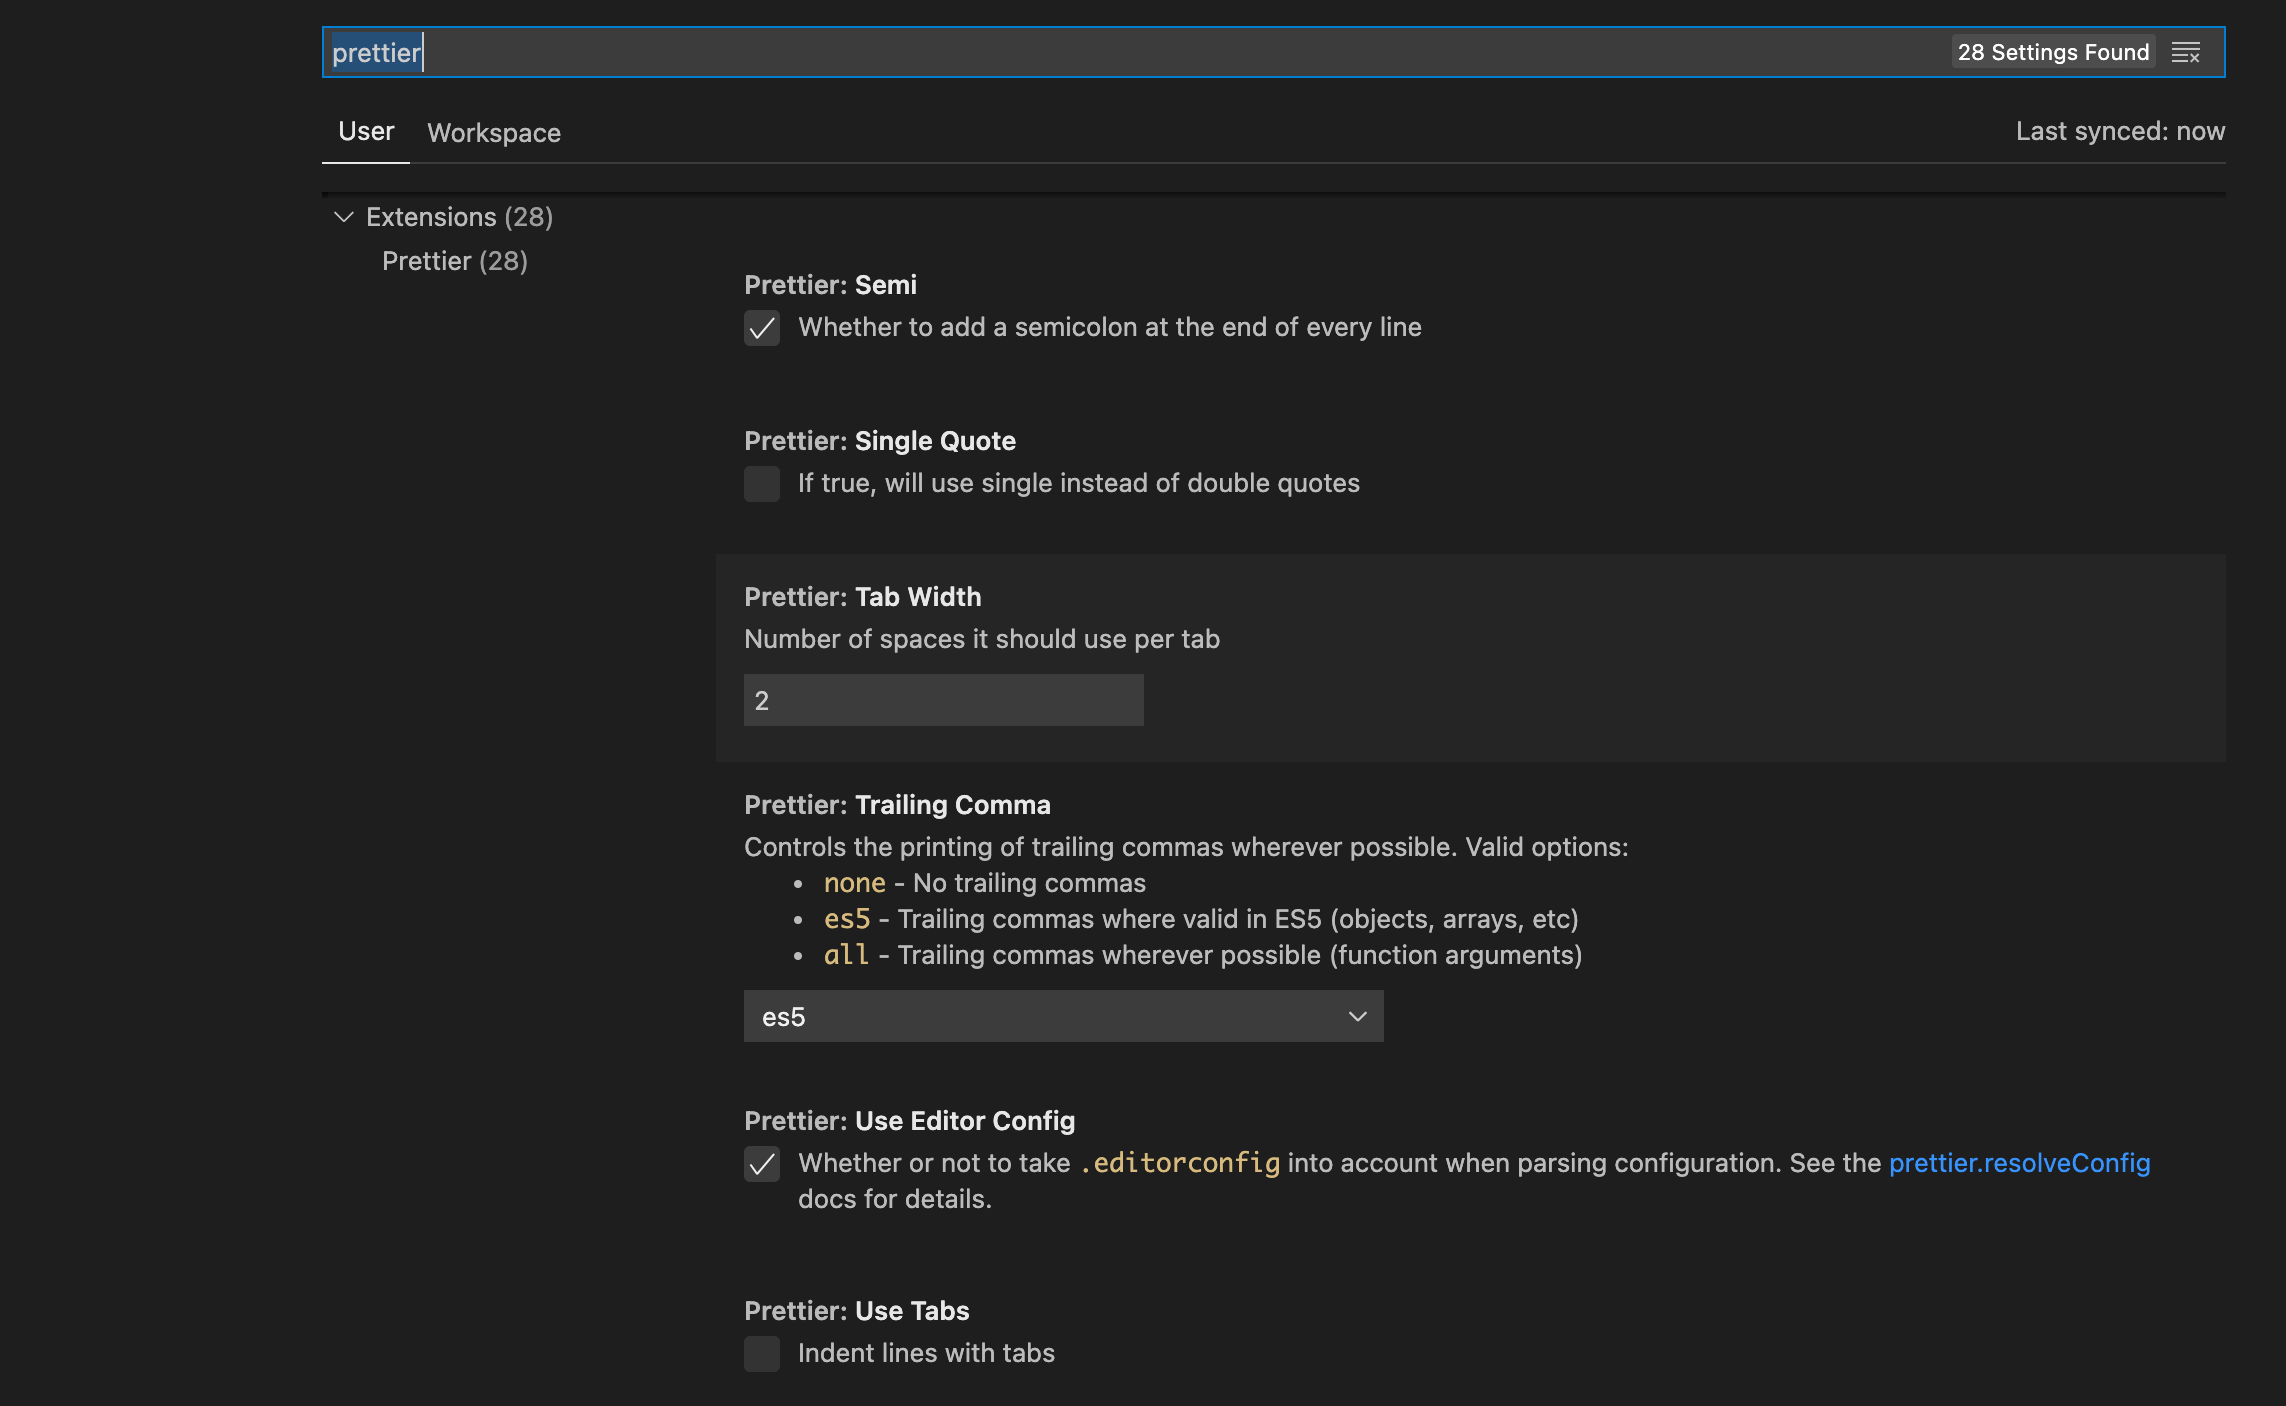The height and width of the screenshot is (1406, 2286).
Task: Click the dropdown arrow on Trailing Comma
Action: [1357, 1017]
